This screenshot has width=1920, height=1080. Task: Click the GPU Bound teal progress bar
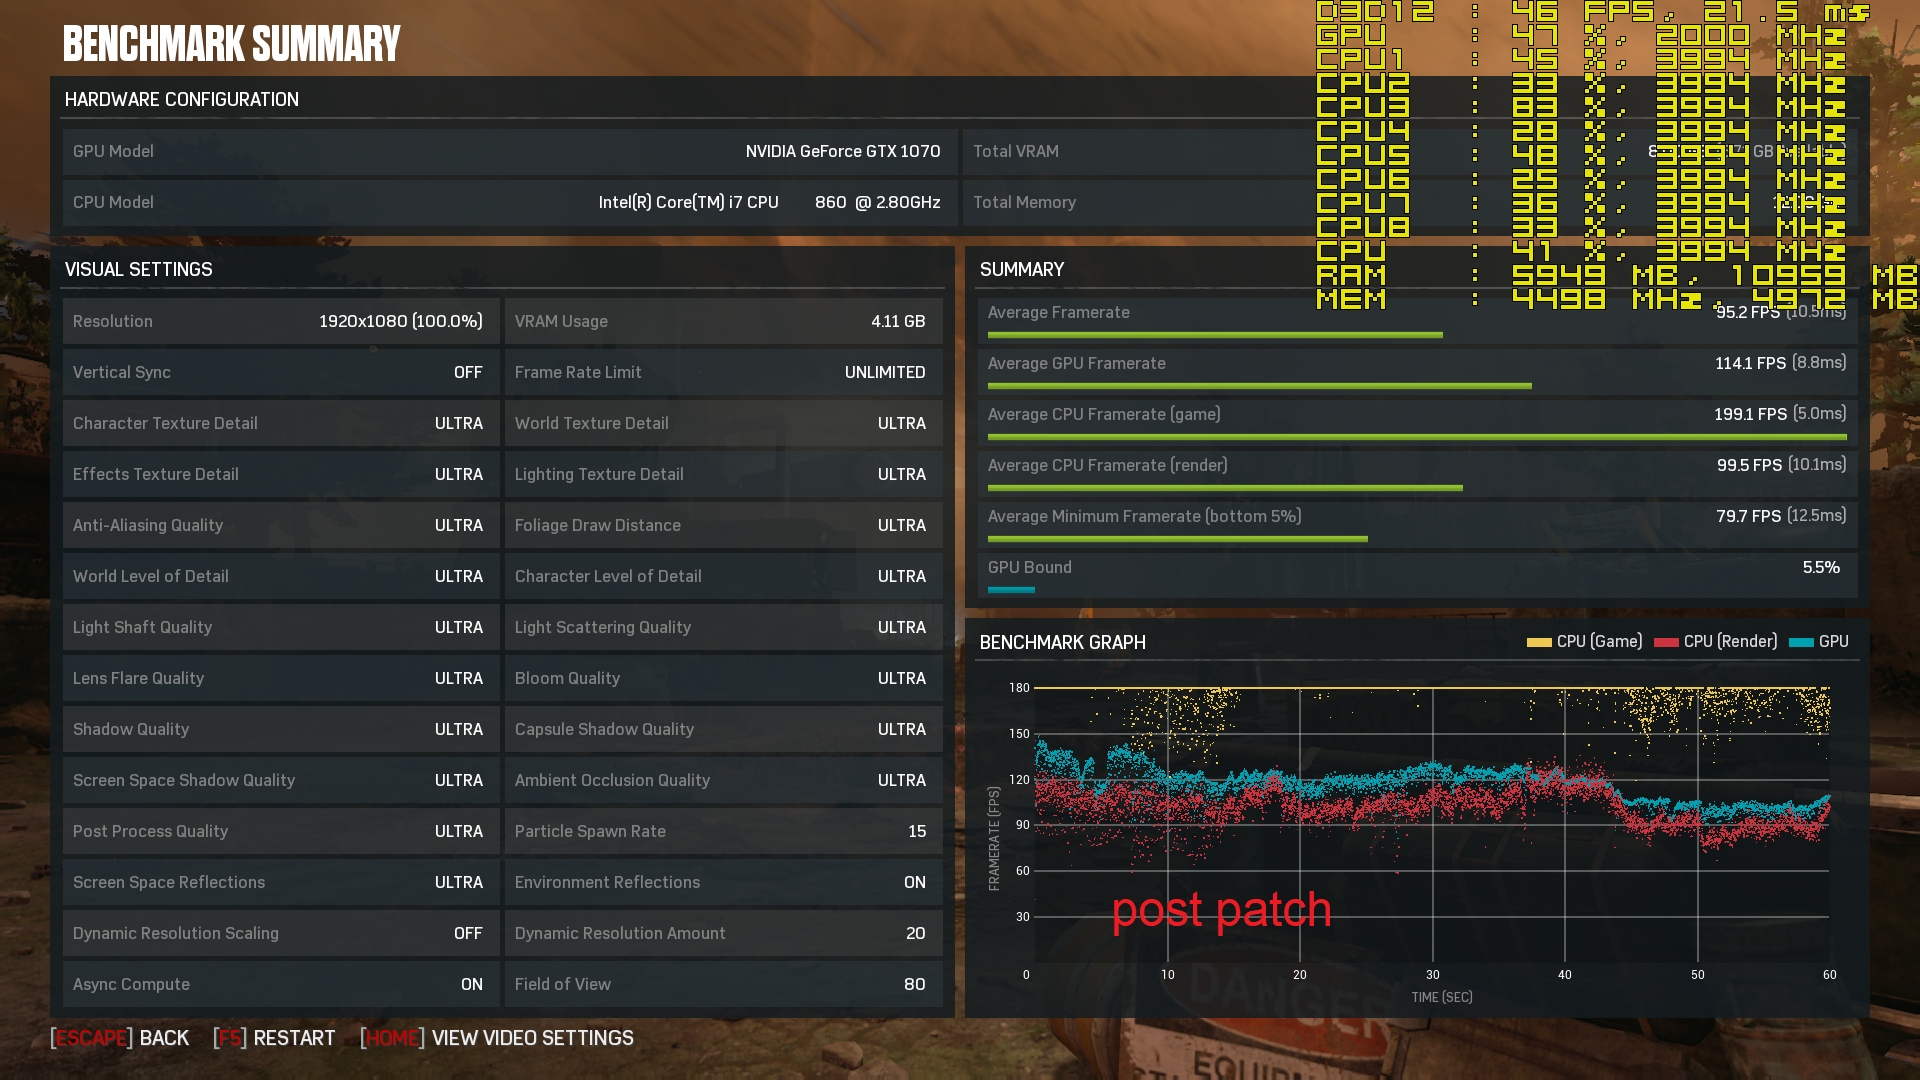1011,590
